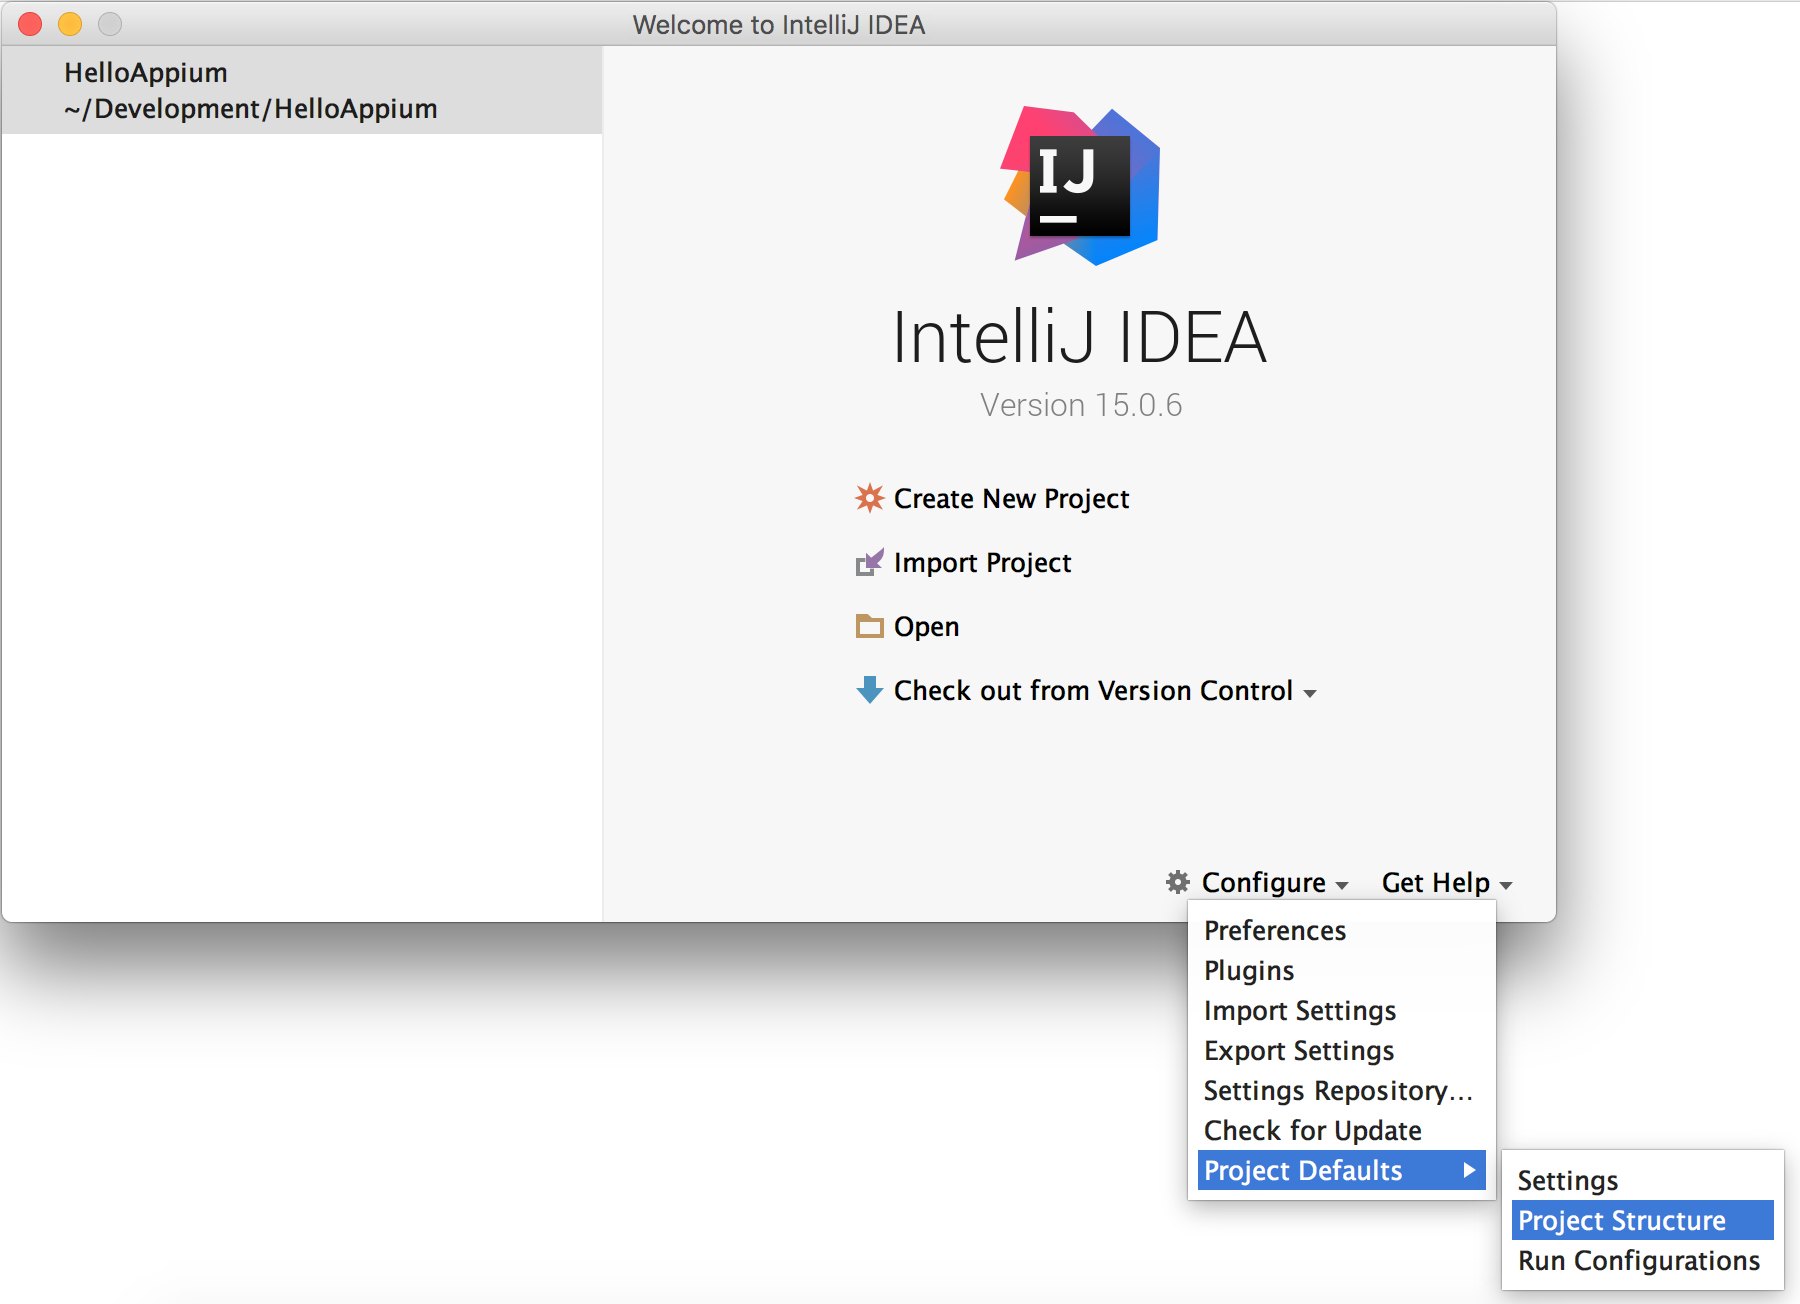Click the blue Version Control download arrow icon

pos(869,690)
